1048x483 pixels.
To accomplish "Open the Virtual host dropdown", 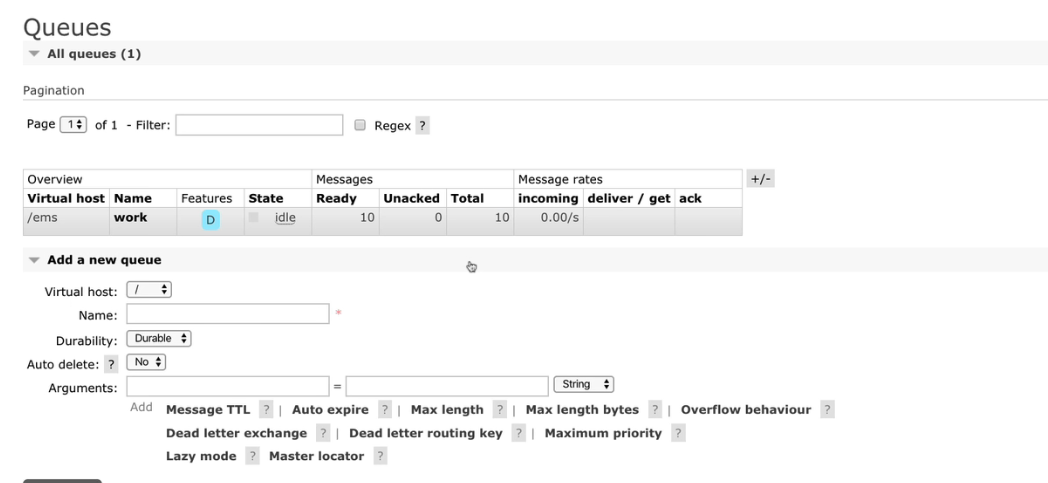I will pos(149,290).
